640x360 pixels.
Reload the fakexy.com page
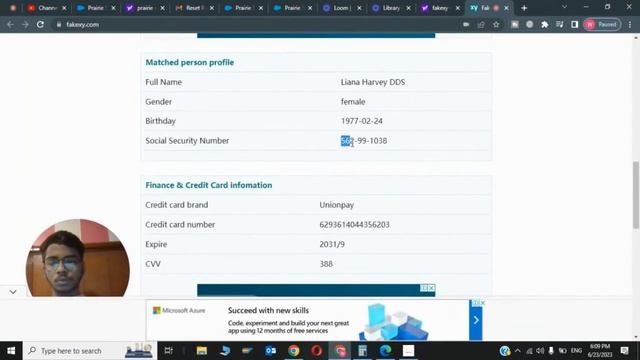tap(40, 24)
